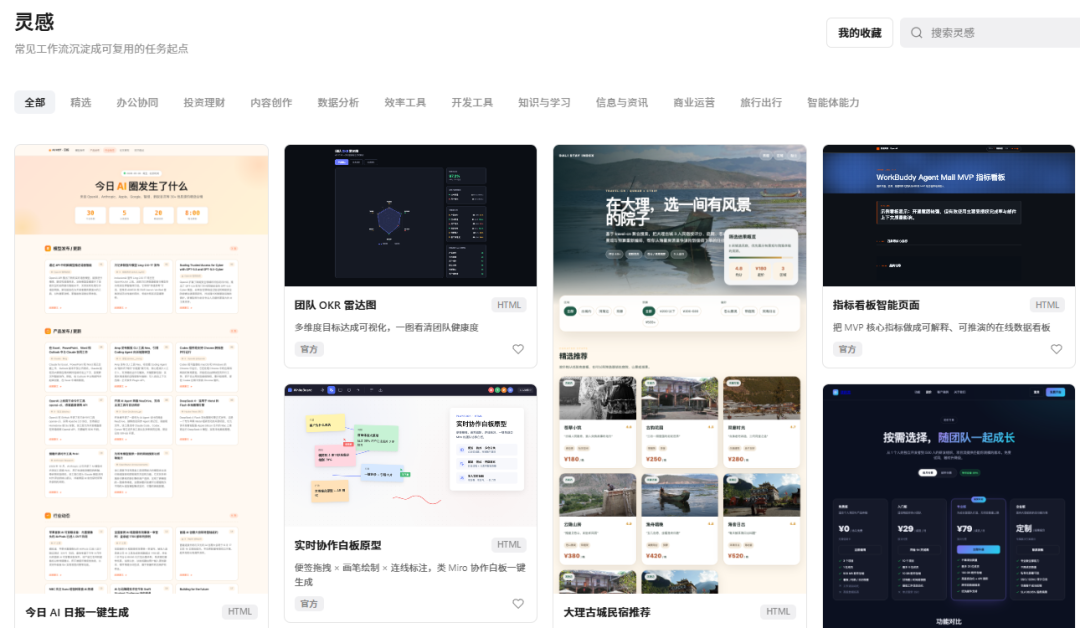The height and width of the screenshot is (628, 1080).
Task: Open the 按需选择 pricing page thumbnail
Action: click(948, 506)
